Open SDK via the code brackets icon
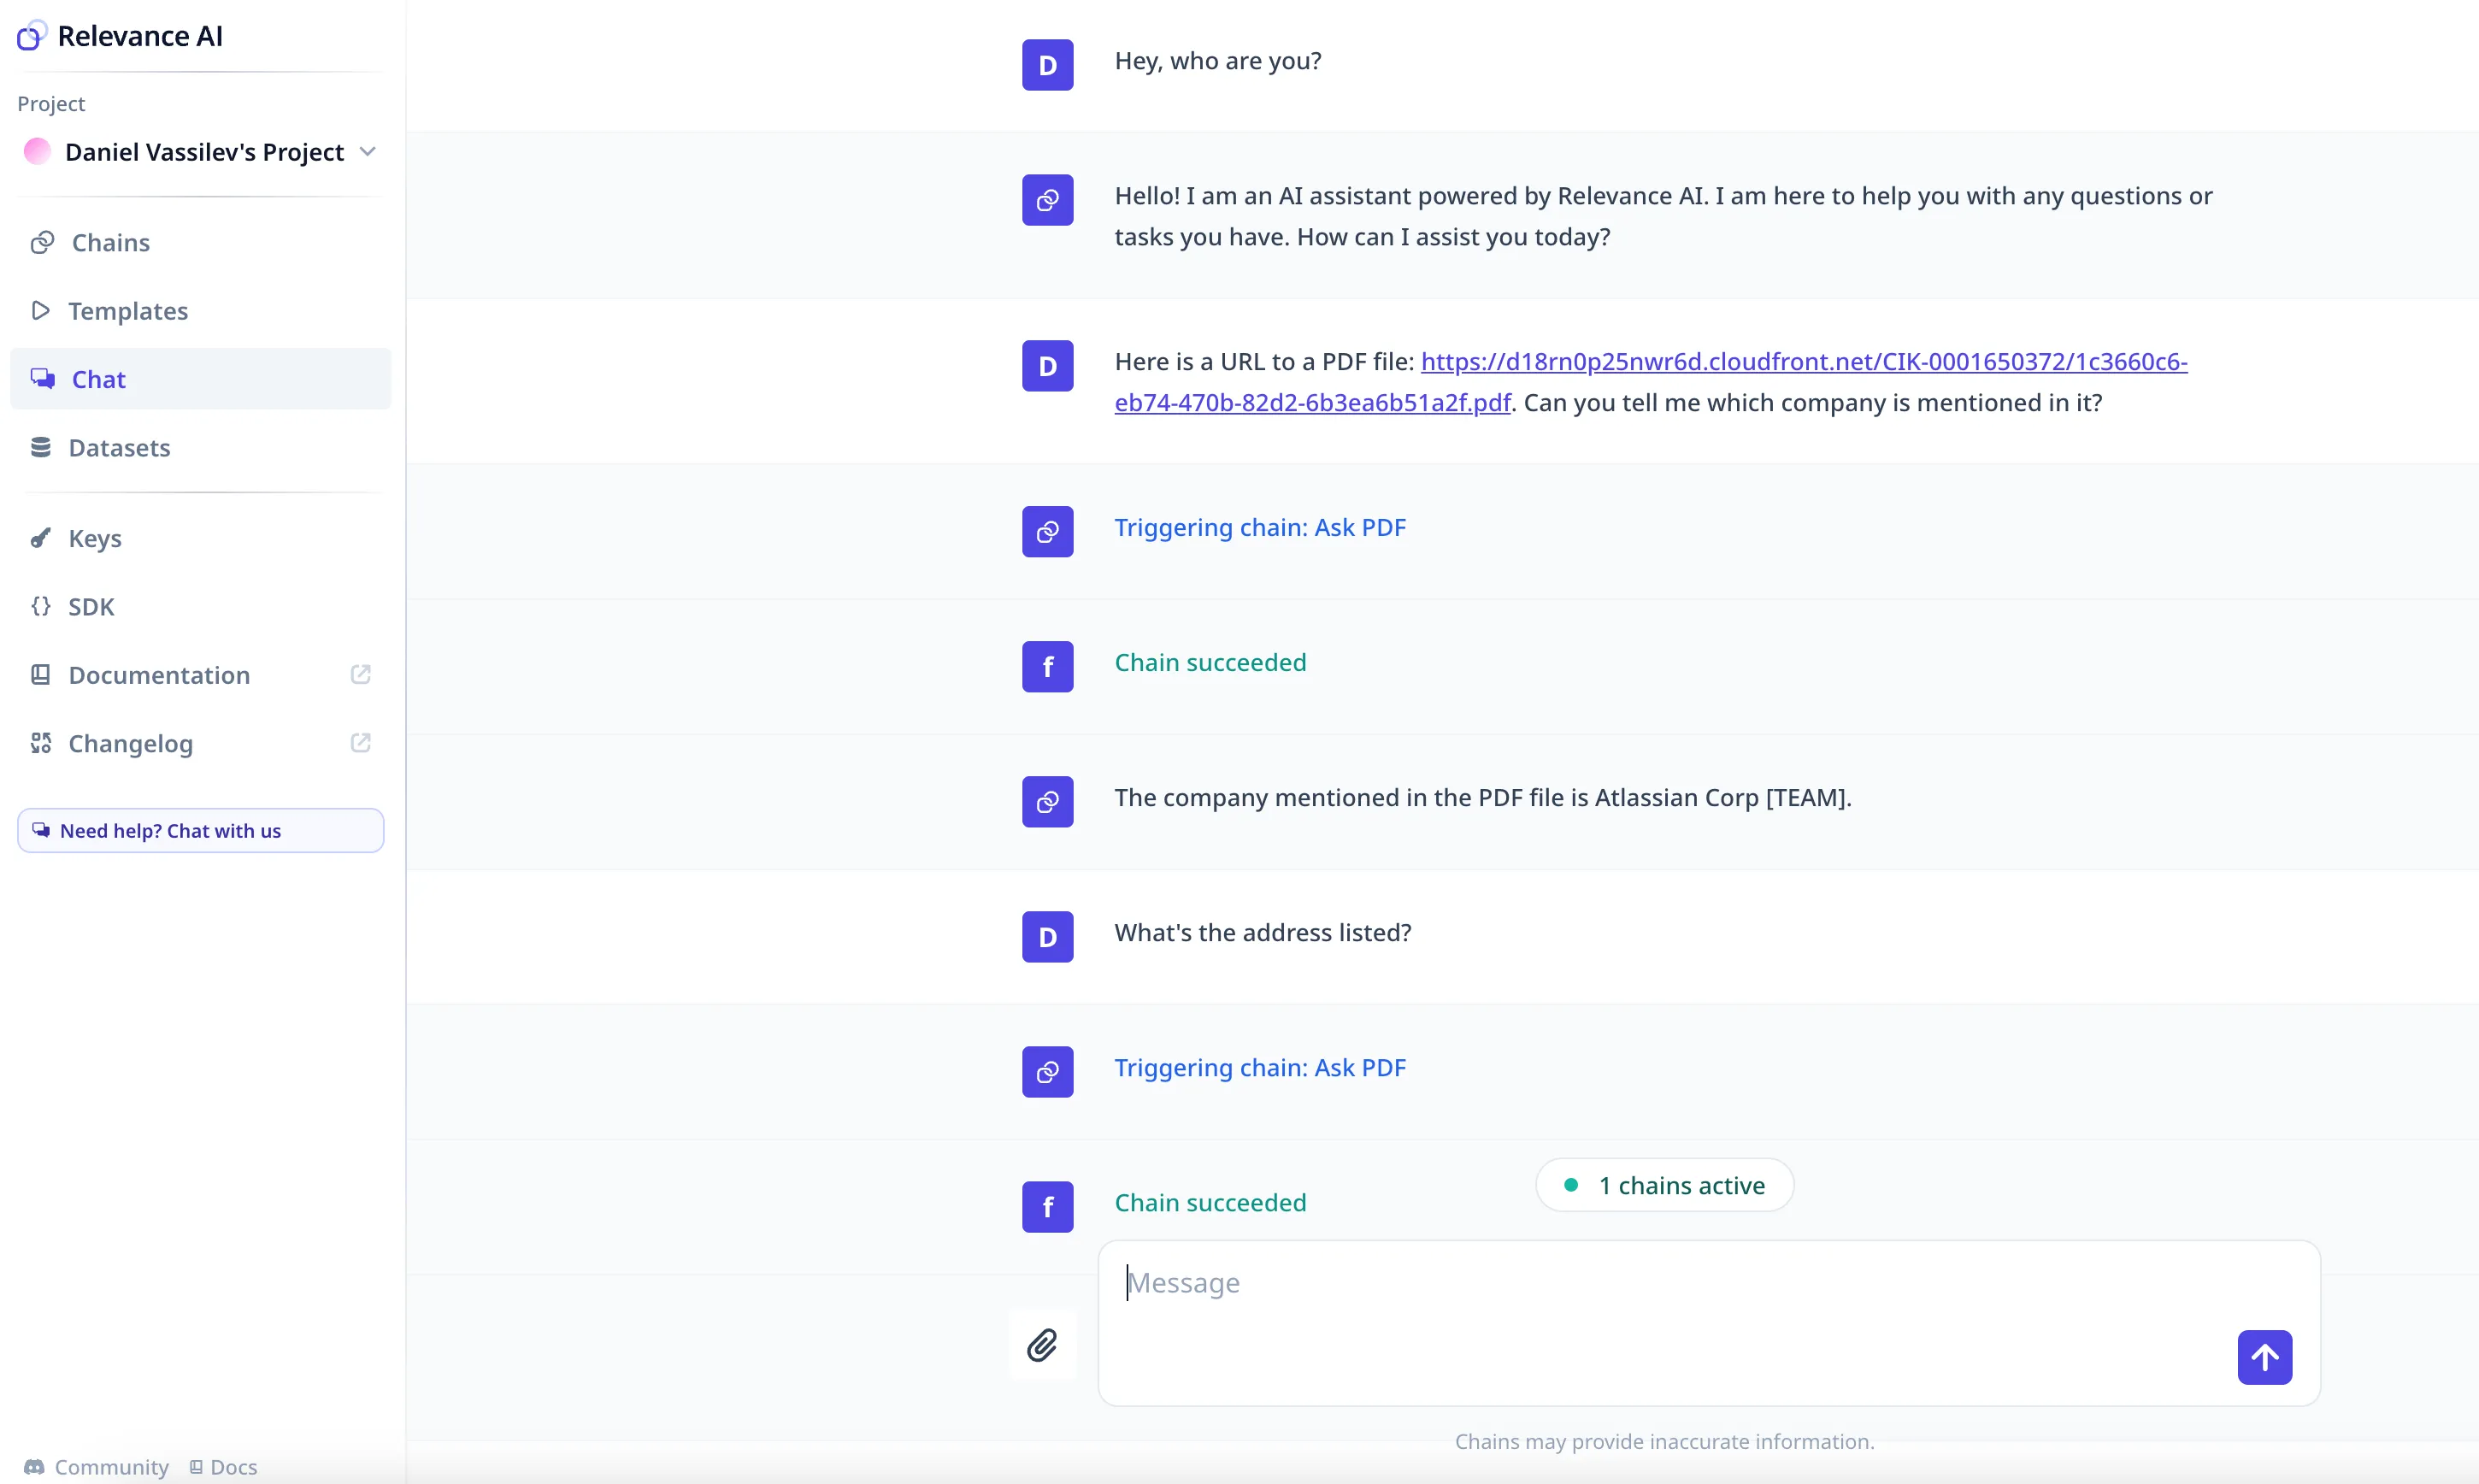This screenshot has height=1484, width=2479. click(40, 606)
